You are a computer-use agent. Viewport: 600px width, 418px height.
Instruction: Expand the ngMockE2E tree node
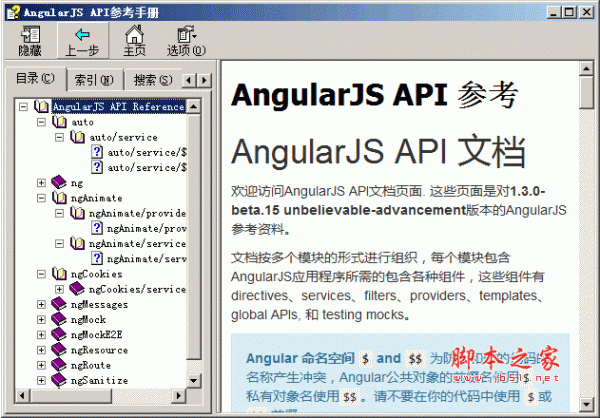point(41,335)
